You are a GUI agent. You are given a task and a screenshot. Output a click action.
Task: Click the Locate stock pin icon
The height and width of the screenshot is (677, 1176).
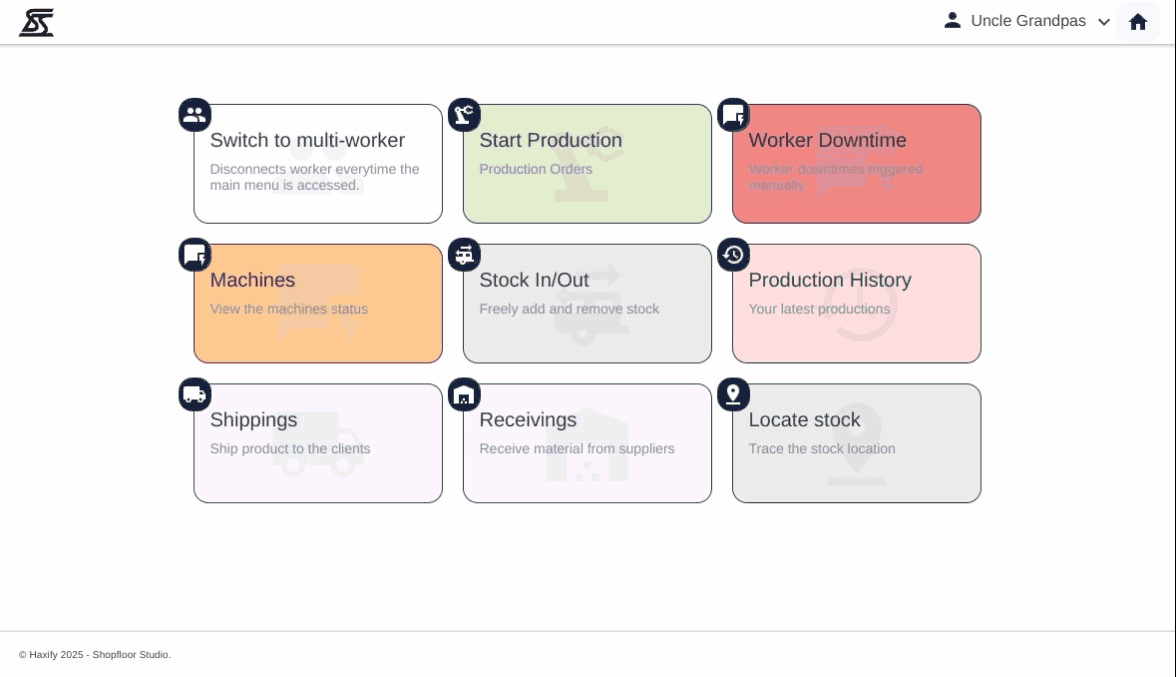(733, 394)
